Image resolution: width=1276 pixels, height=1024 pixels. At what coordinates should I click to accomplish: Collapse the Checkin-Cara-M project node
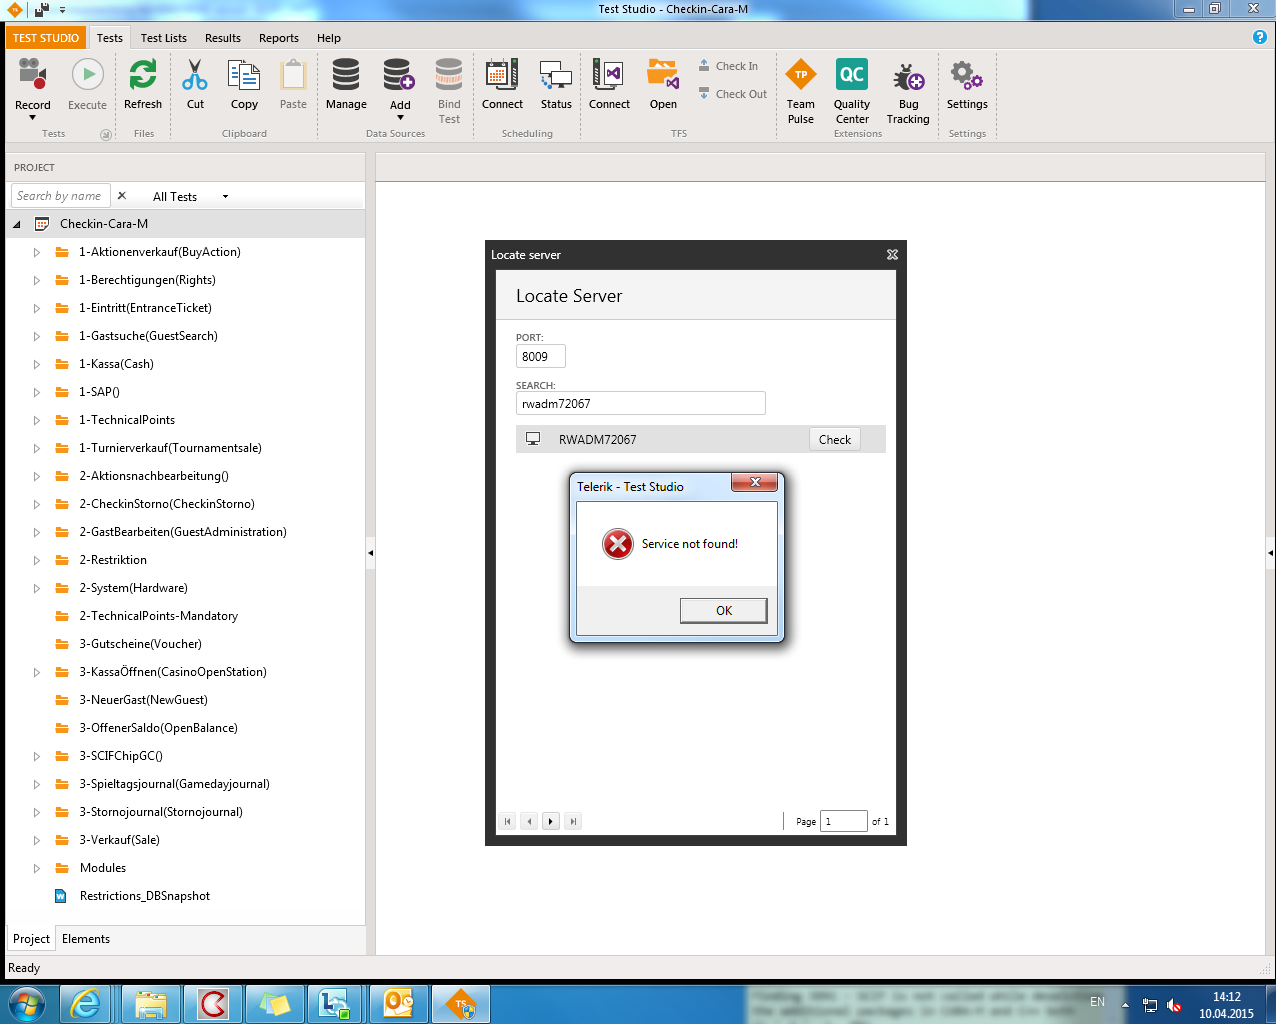(17, 224)
